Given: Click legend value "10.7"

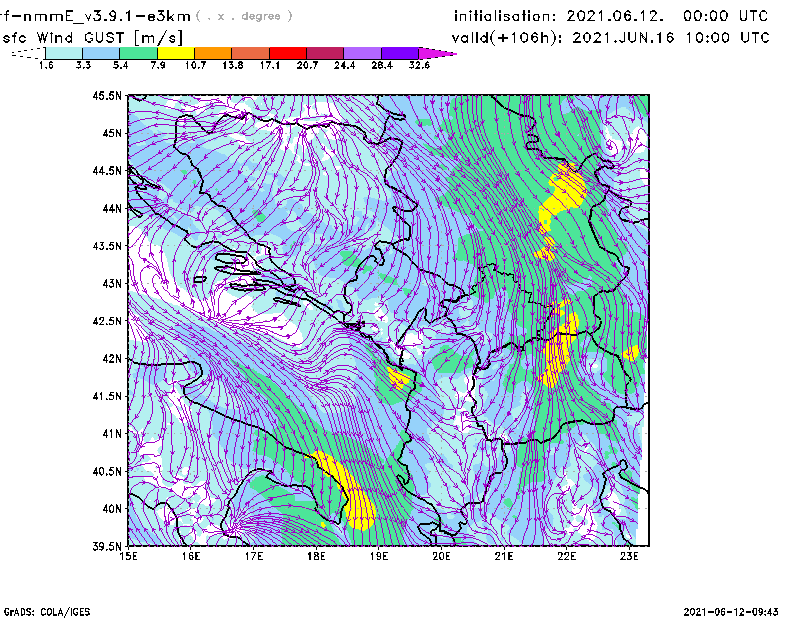Looking at the screenshot, I should tap(195, 65).
